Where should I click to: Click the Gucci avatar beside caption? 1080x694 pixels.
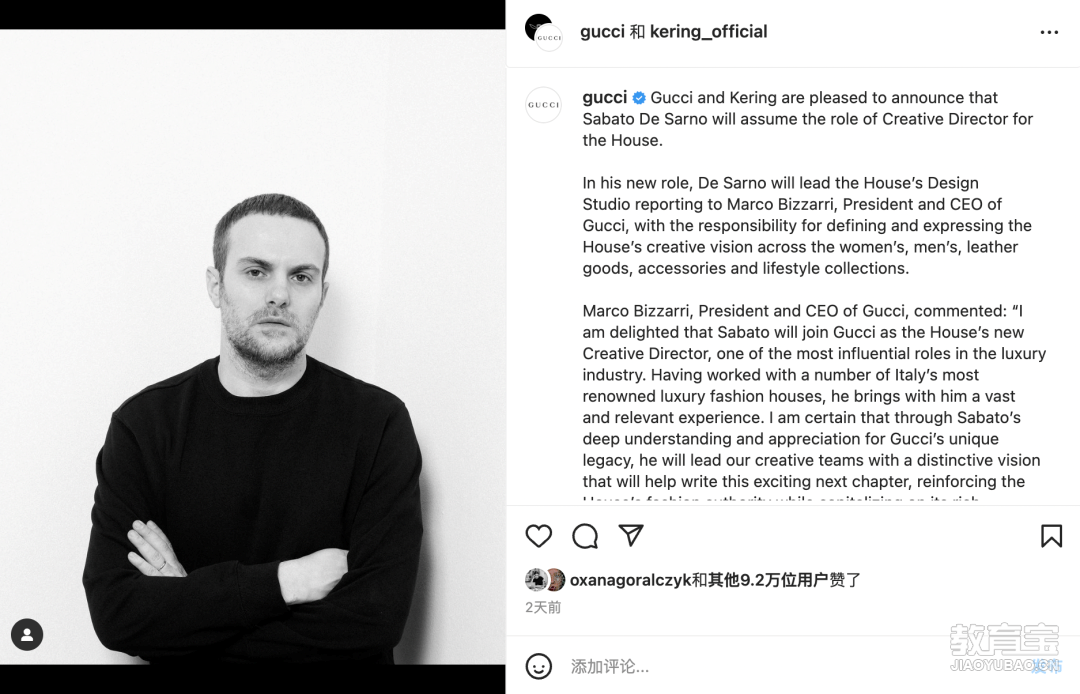(543, 105)
